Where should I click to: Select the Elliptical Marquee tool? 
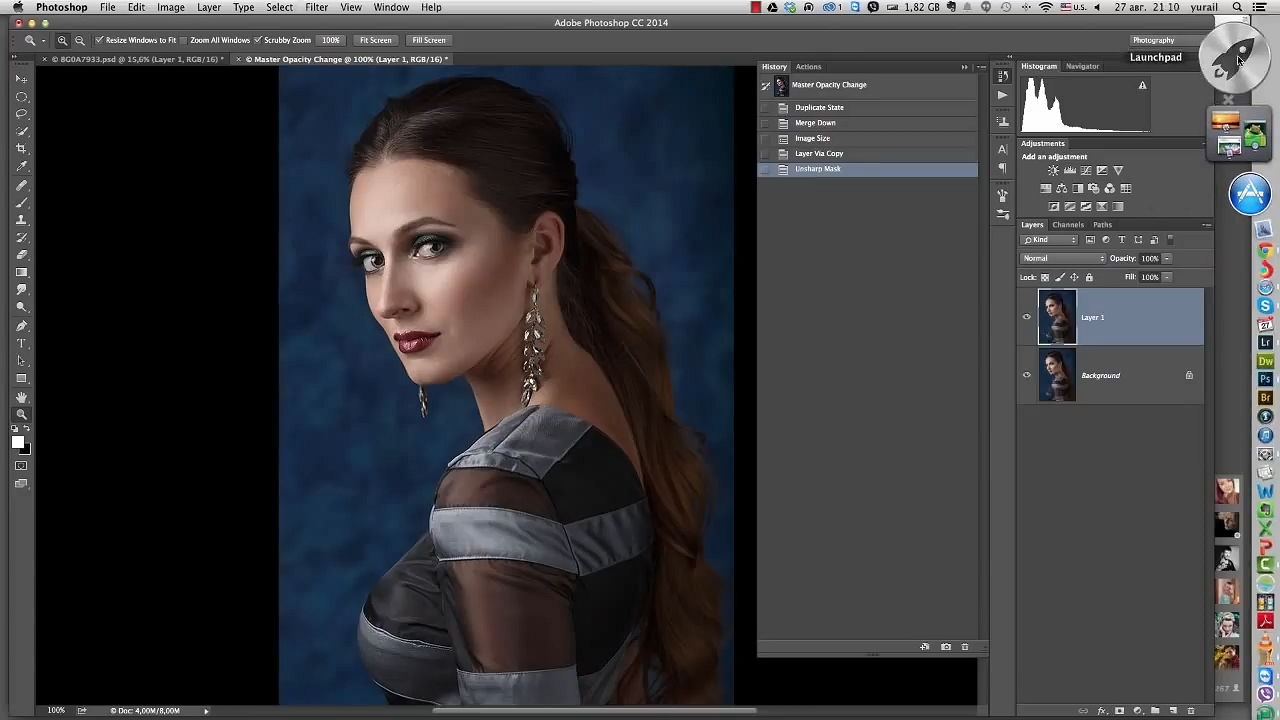tap(21, 96)
